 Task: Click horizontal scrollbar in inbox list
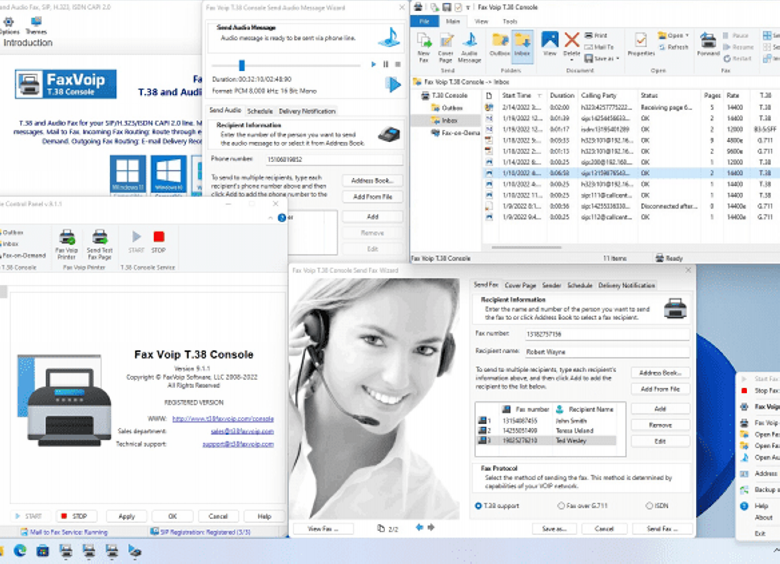click(526, 247)
